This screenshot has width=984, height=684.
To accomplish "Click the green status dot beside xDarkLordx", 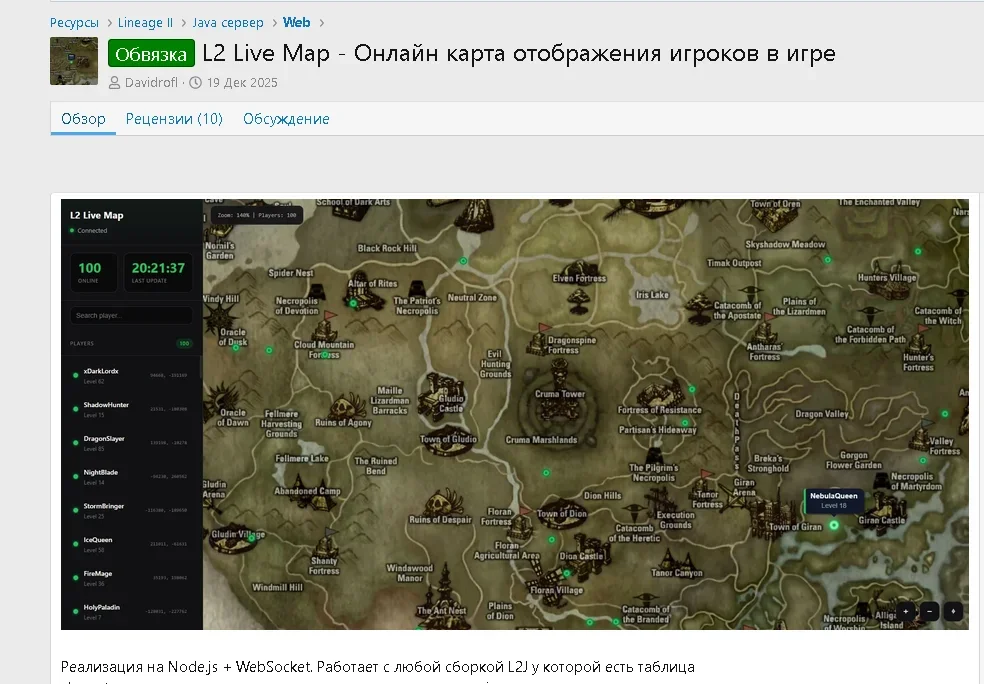I will [75, 375].
